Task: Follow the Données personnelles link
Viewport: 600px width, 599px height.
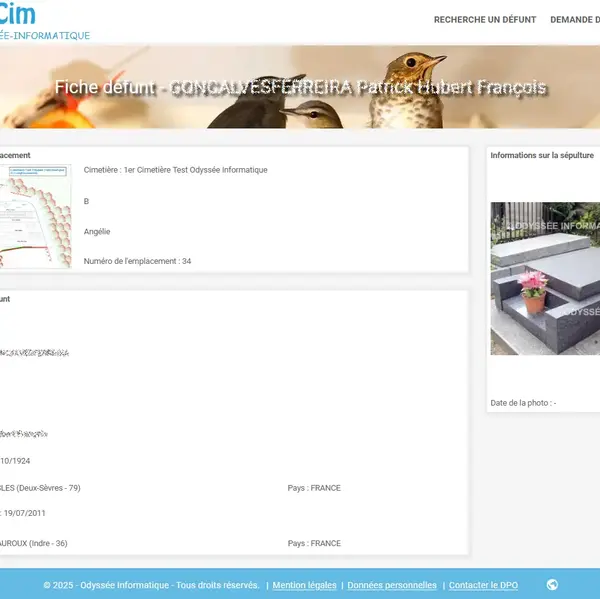Action: tap(392, 585)
